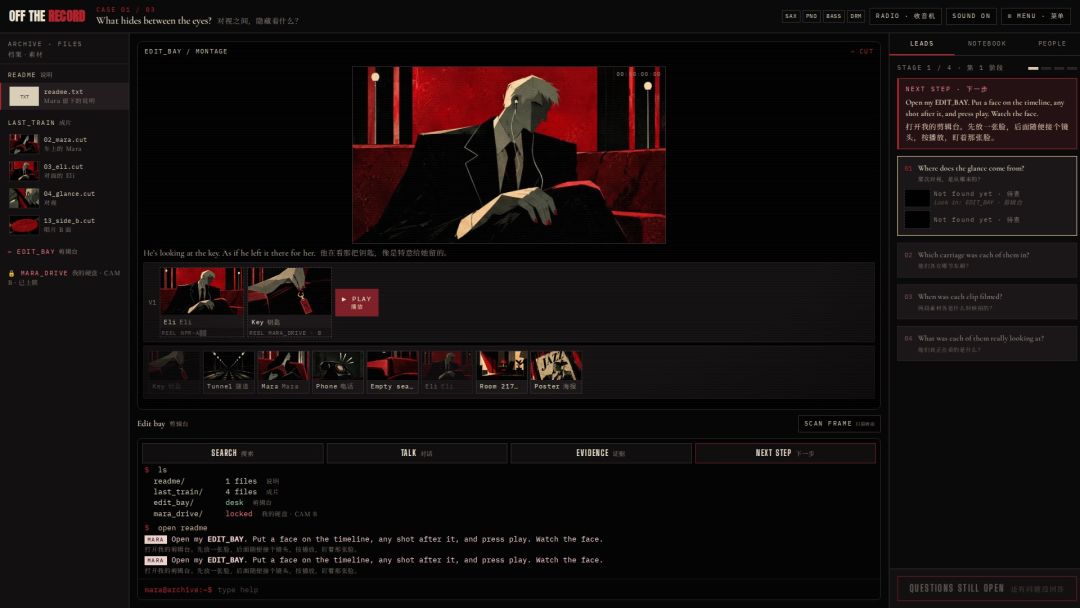Select the TALK action tab
Viewport: 1080px width, 608px height.
[417, 453]
